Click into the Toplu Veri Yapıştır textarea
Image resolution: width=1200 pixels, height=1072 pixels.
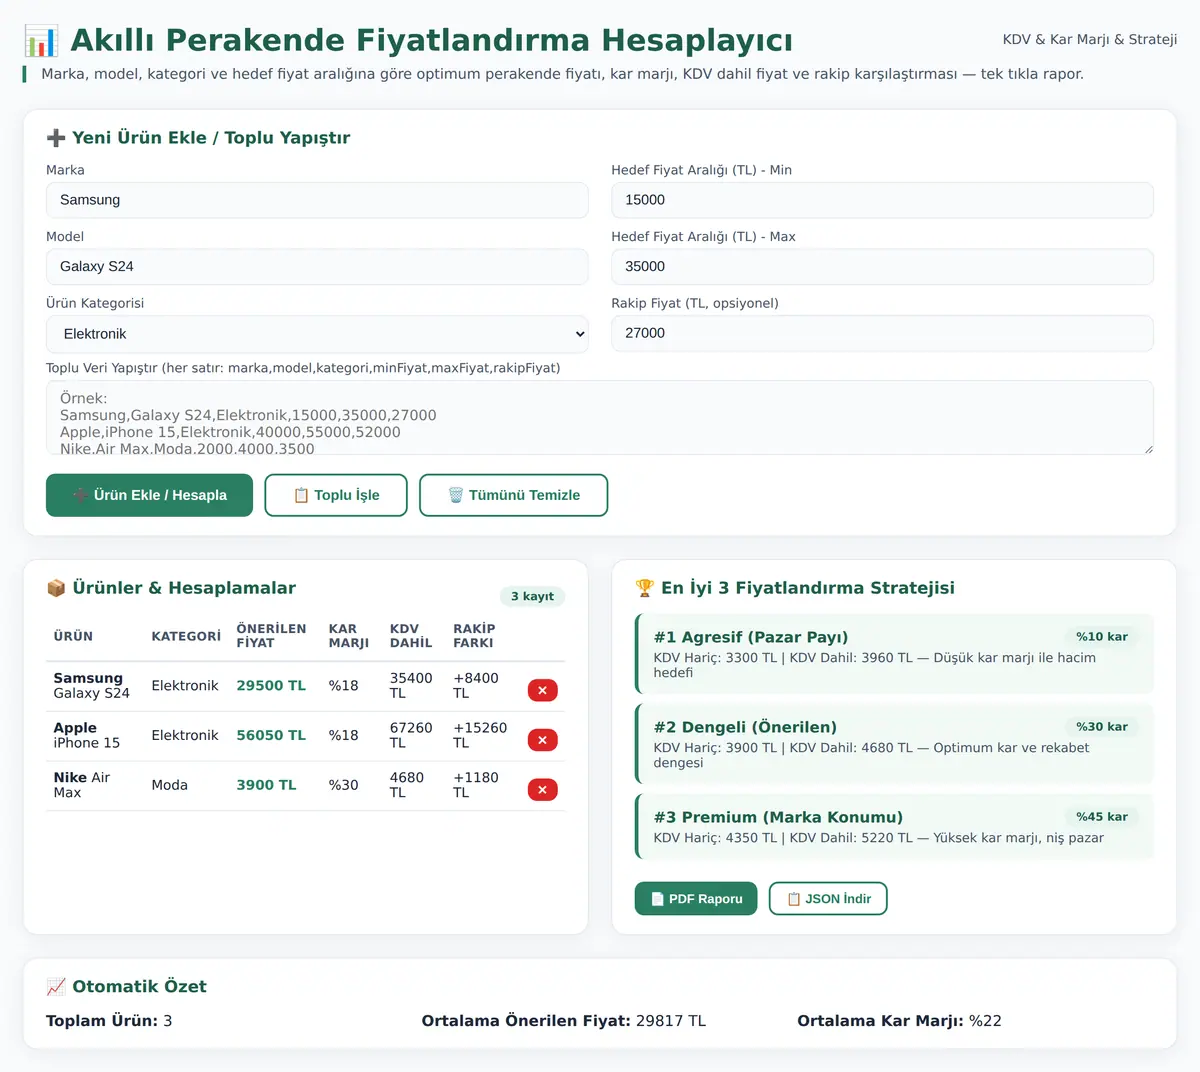tap(600, 418)
